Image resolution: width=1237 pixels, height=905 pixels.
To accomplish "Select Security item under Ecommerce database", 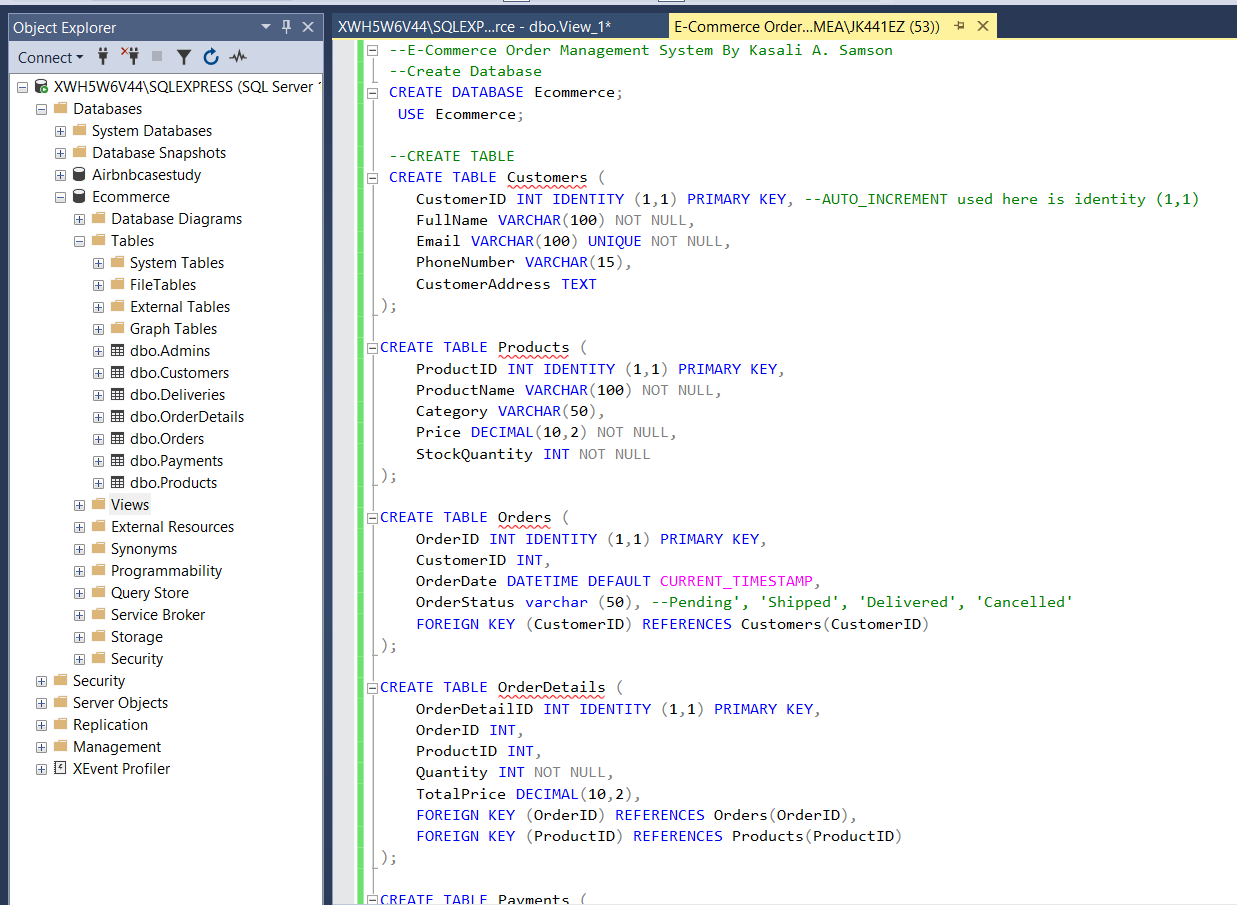I will 137,659.
